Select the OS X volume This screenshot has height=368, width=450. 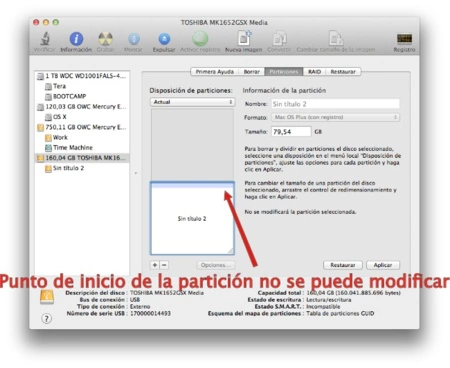(x=82, y=117)
